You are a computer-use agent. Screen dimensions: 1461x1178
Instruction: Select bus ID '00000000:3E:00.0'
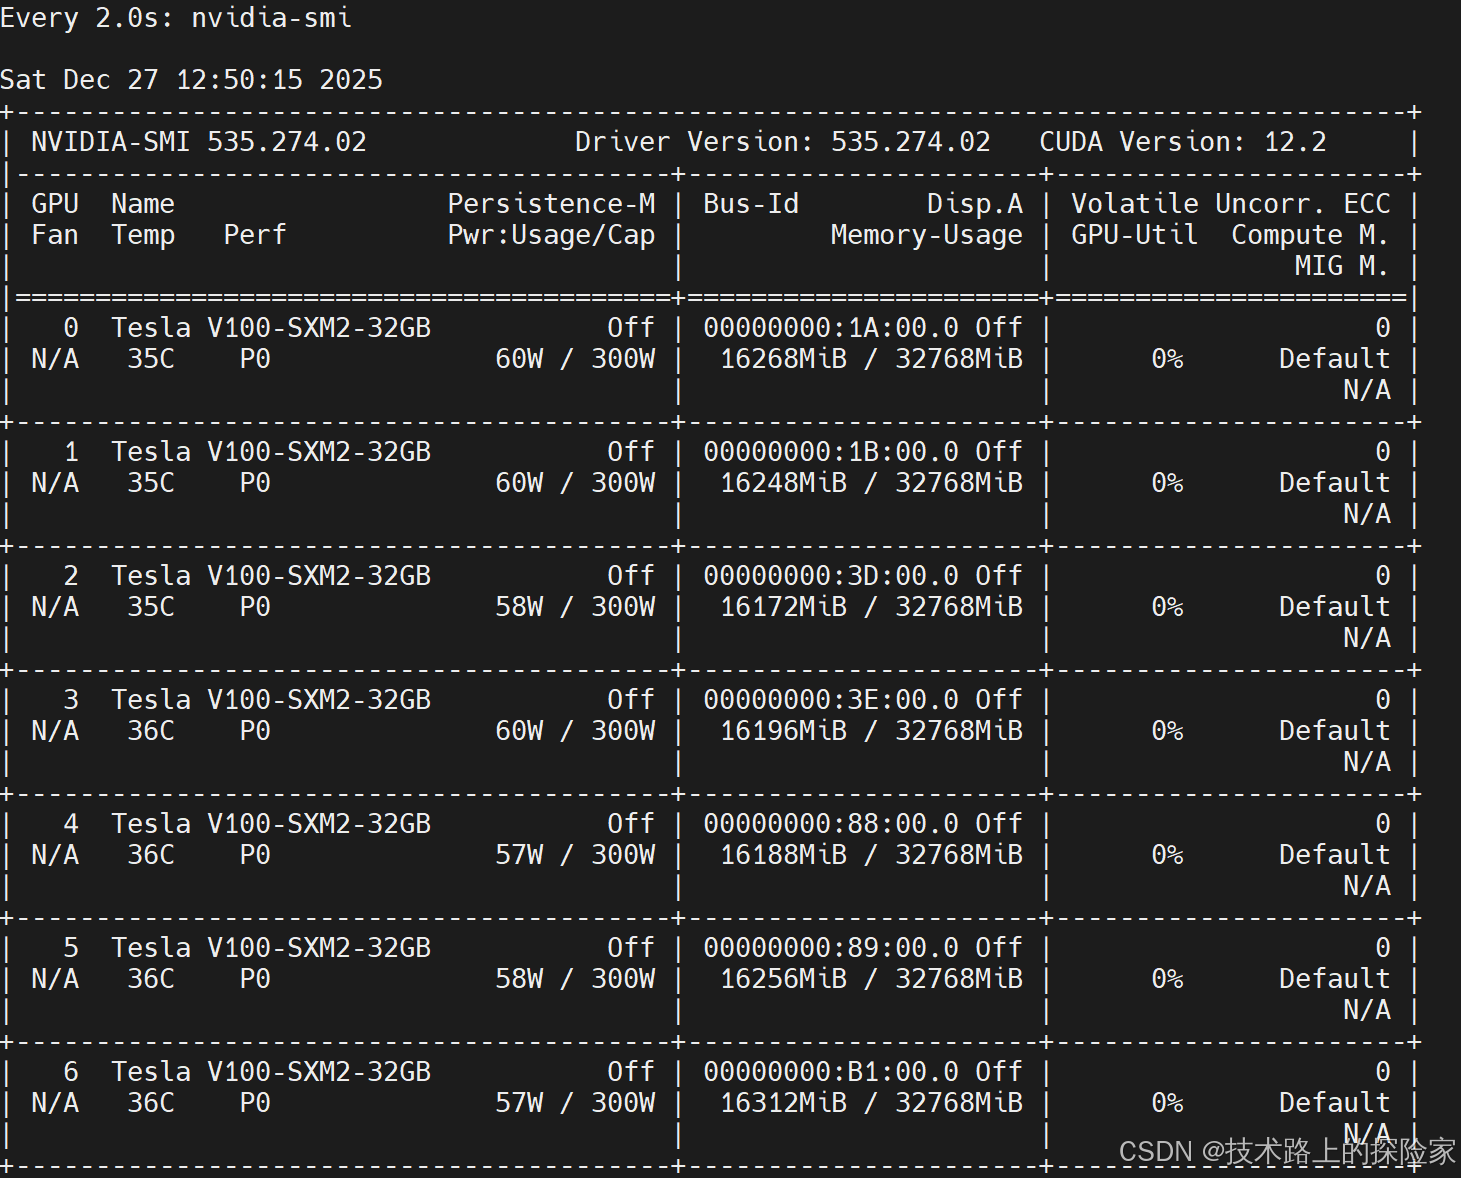click(x=831, y=700)
